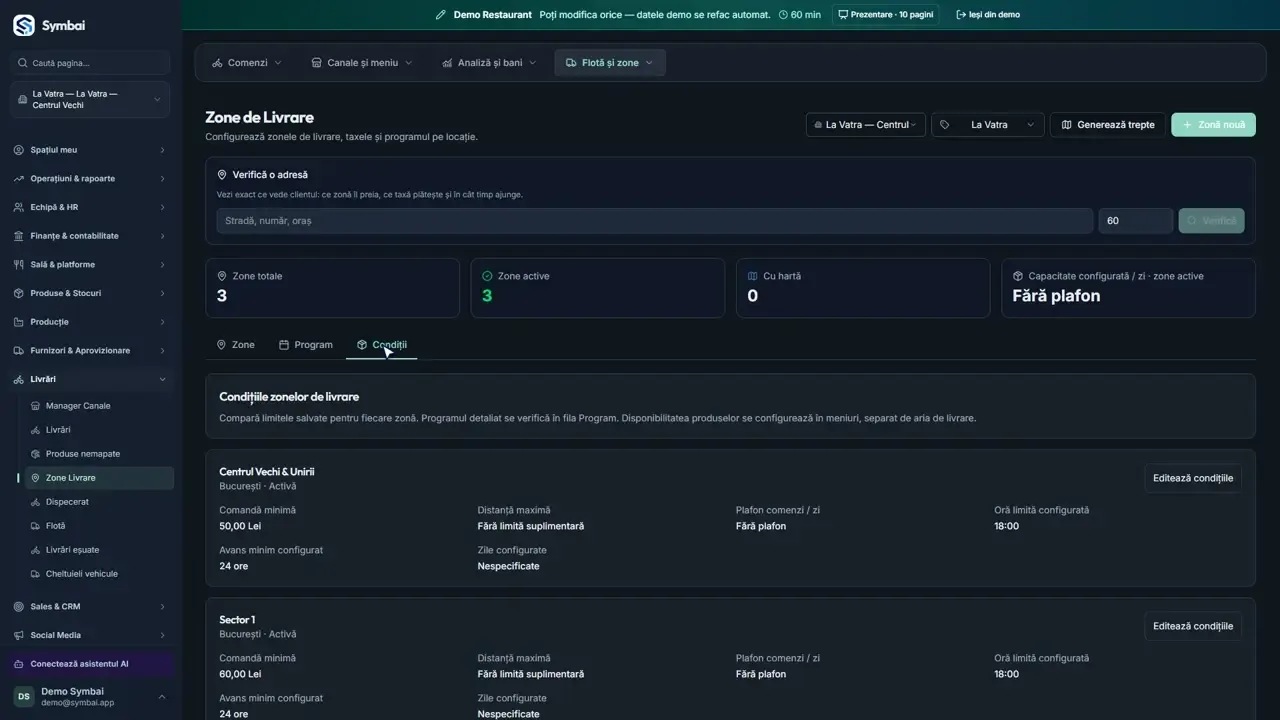This screenshot has height=720, width=1280.
Task: Click the Prezentare · 10 pagini button
Action: pos(885,15)
